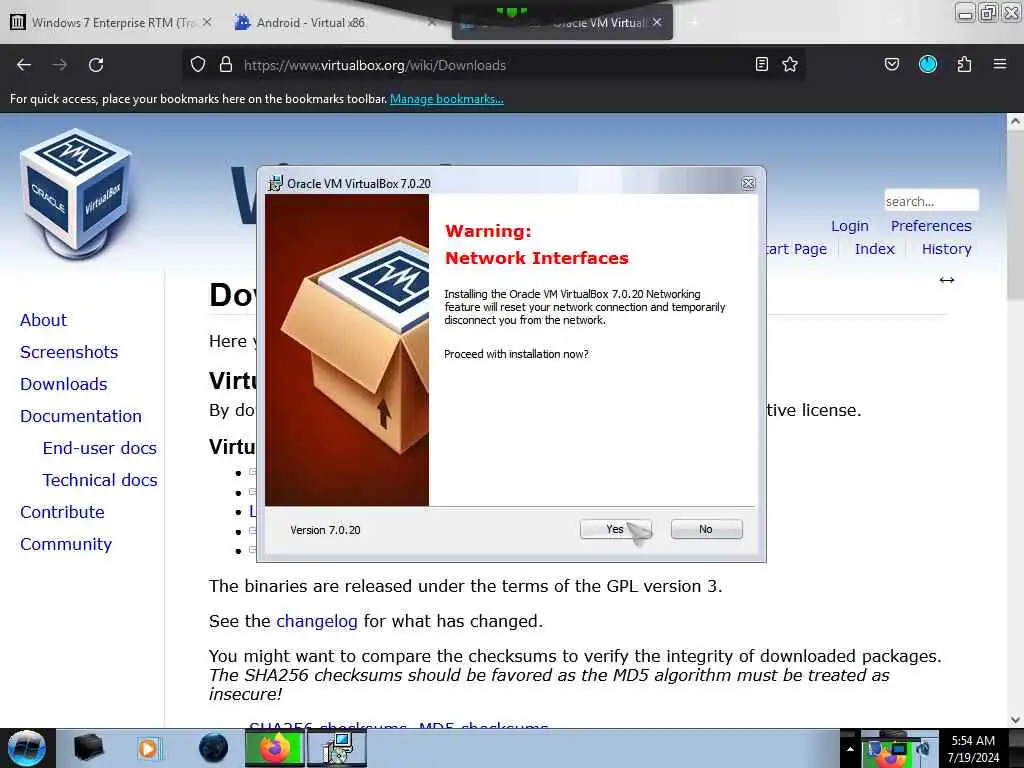The image size is (1024, 768).
Task: Click Yes to proceed with installation
Action: pos(615,529)
